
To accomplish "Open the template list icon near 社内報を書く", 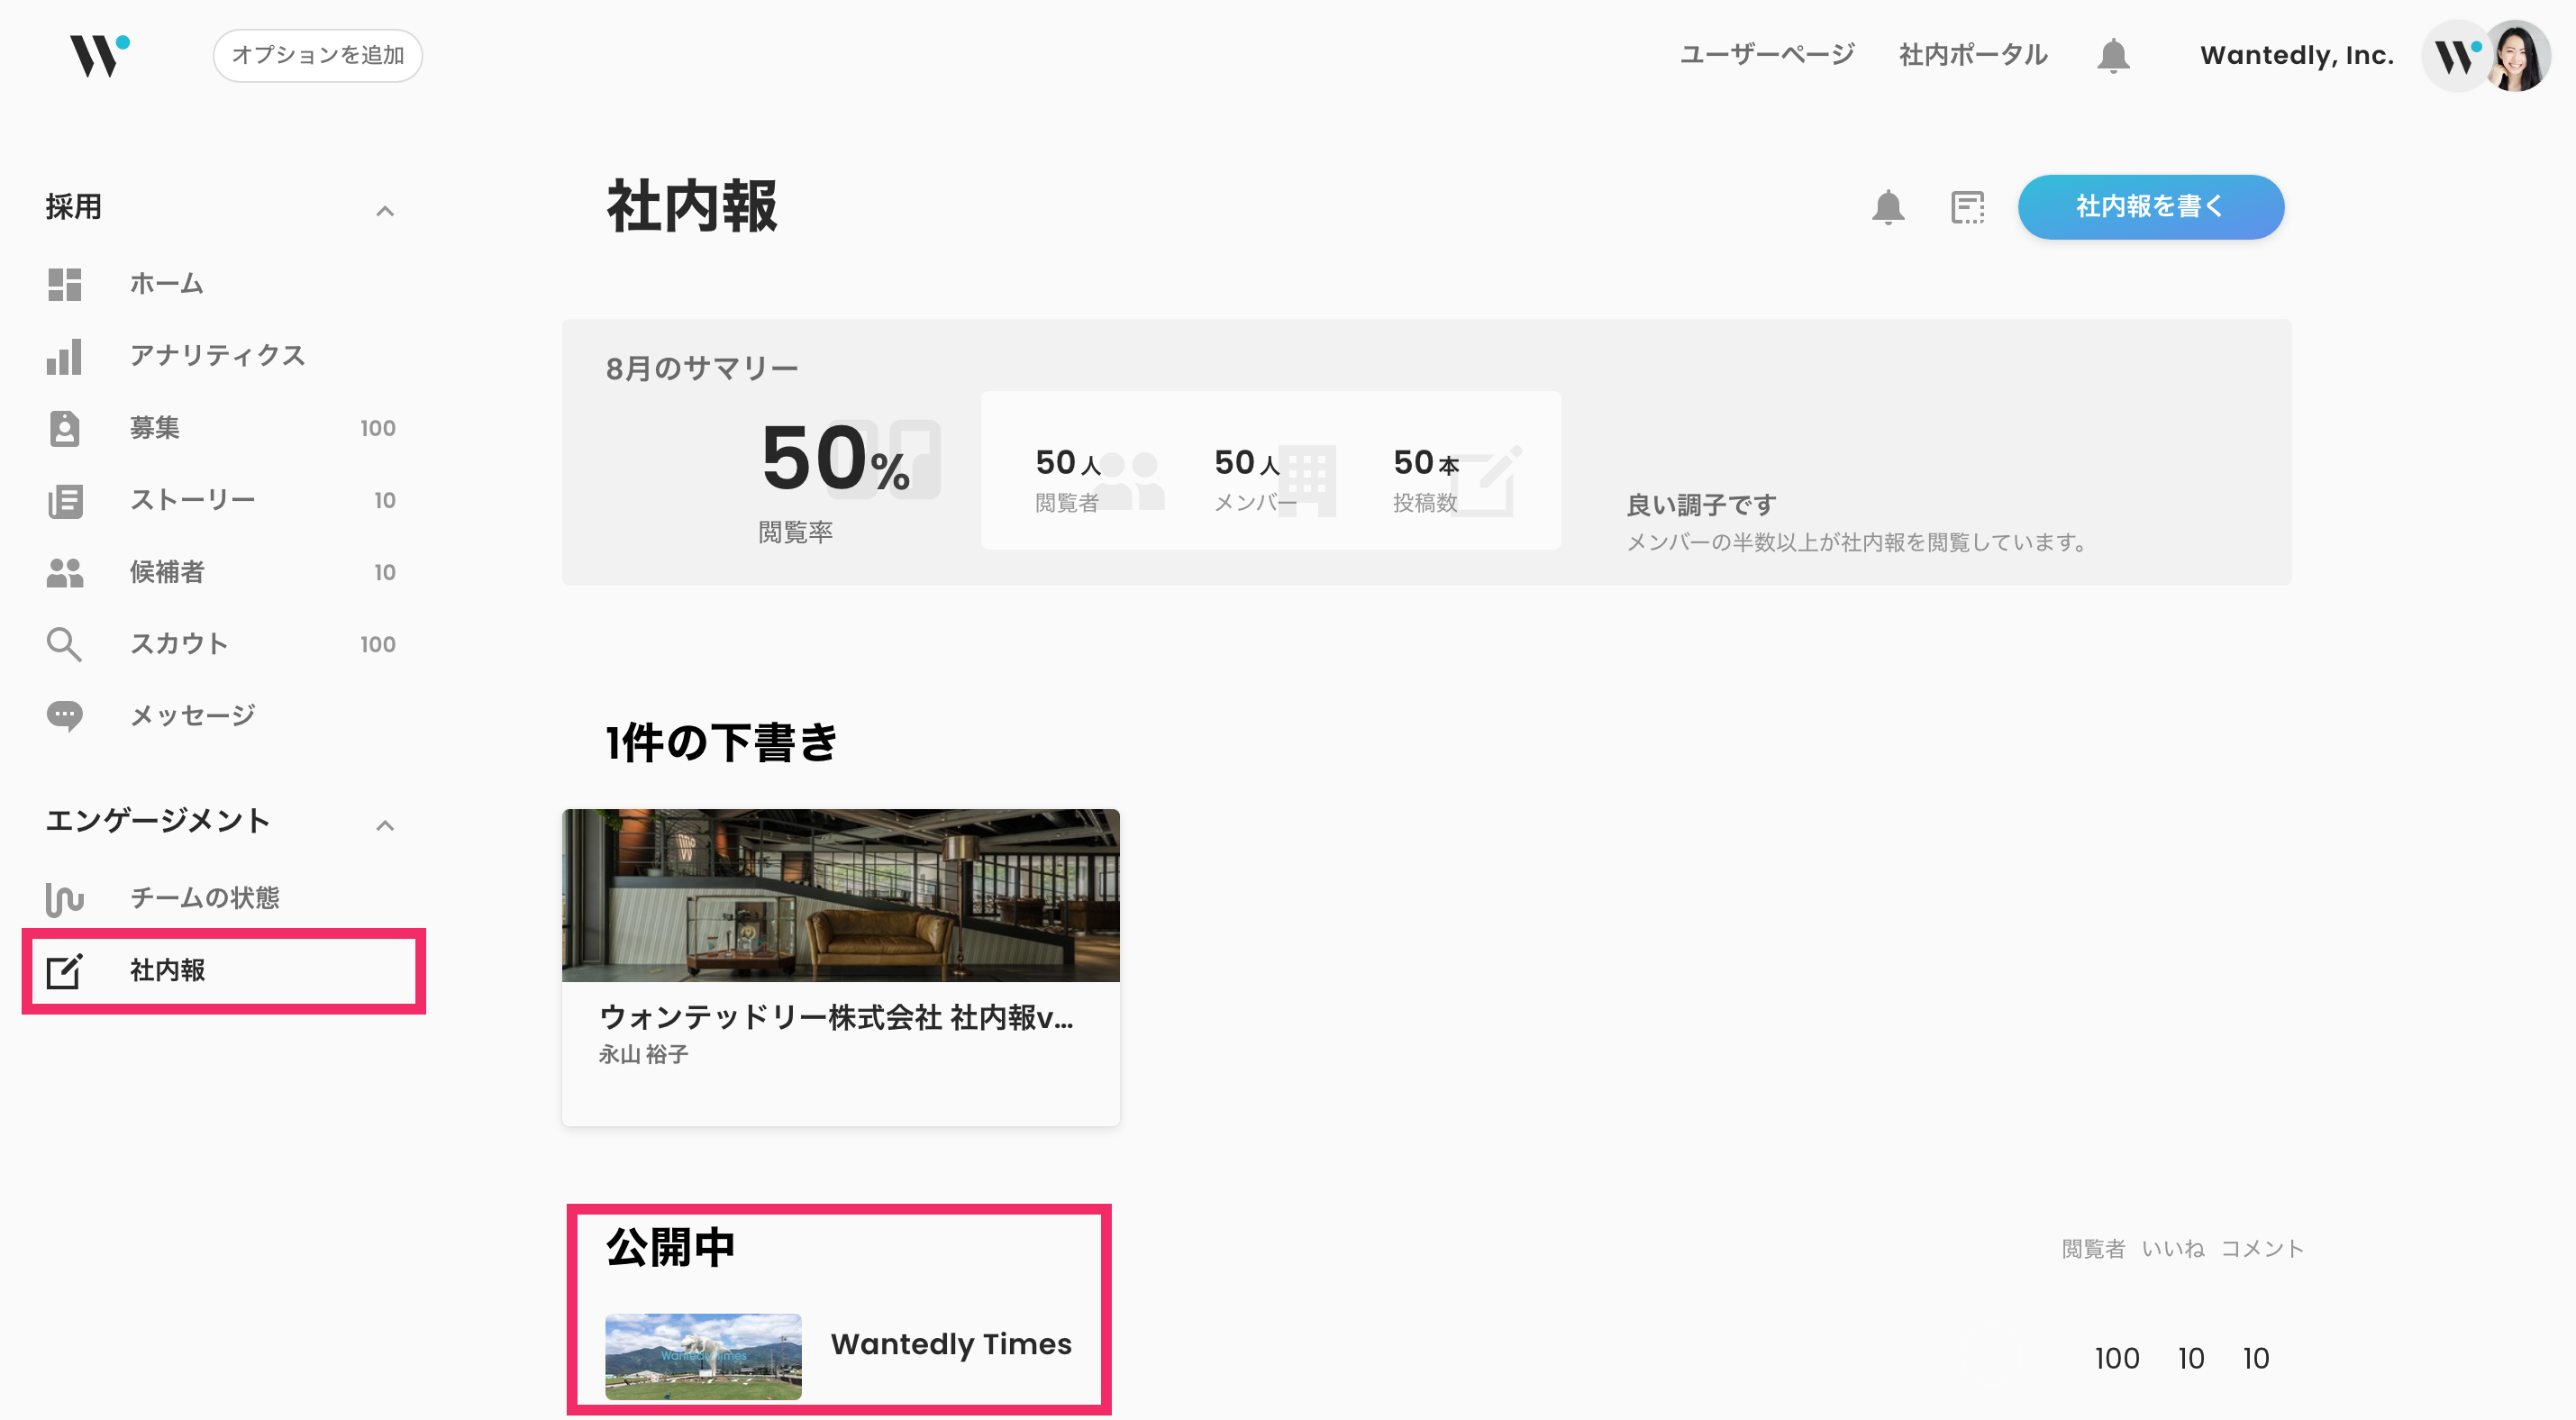I will (1967, 207).
